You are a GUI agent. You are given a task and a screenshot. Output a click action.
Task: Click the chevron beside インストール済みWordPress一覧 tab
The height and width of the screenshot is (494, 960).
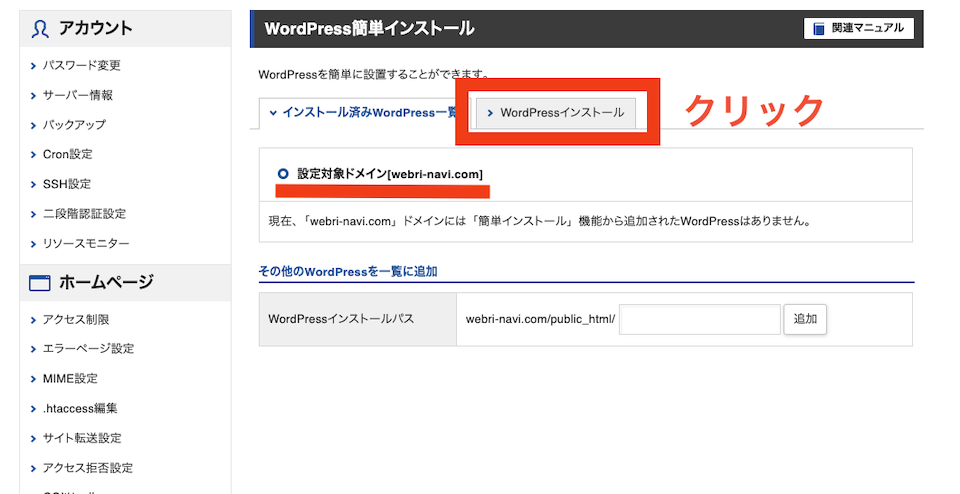point(273,113)
